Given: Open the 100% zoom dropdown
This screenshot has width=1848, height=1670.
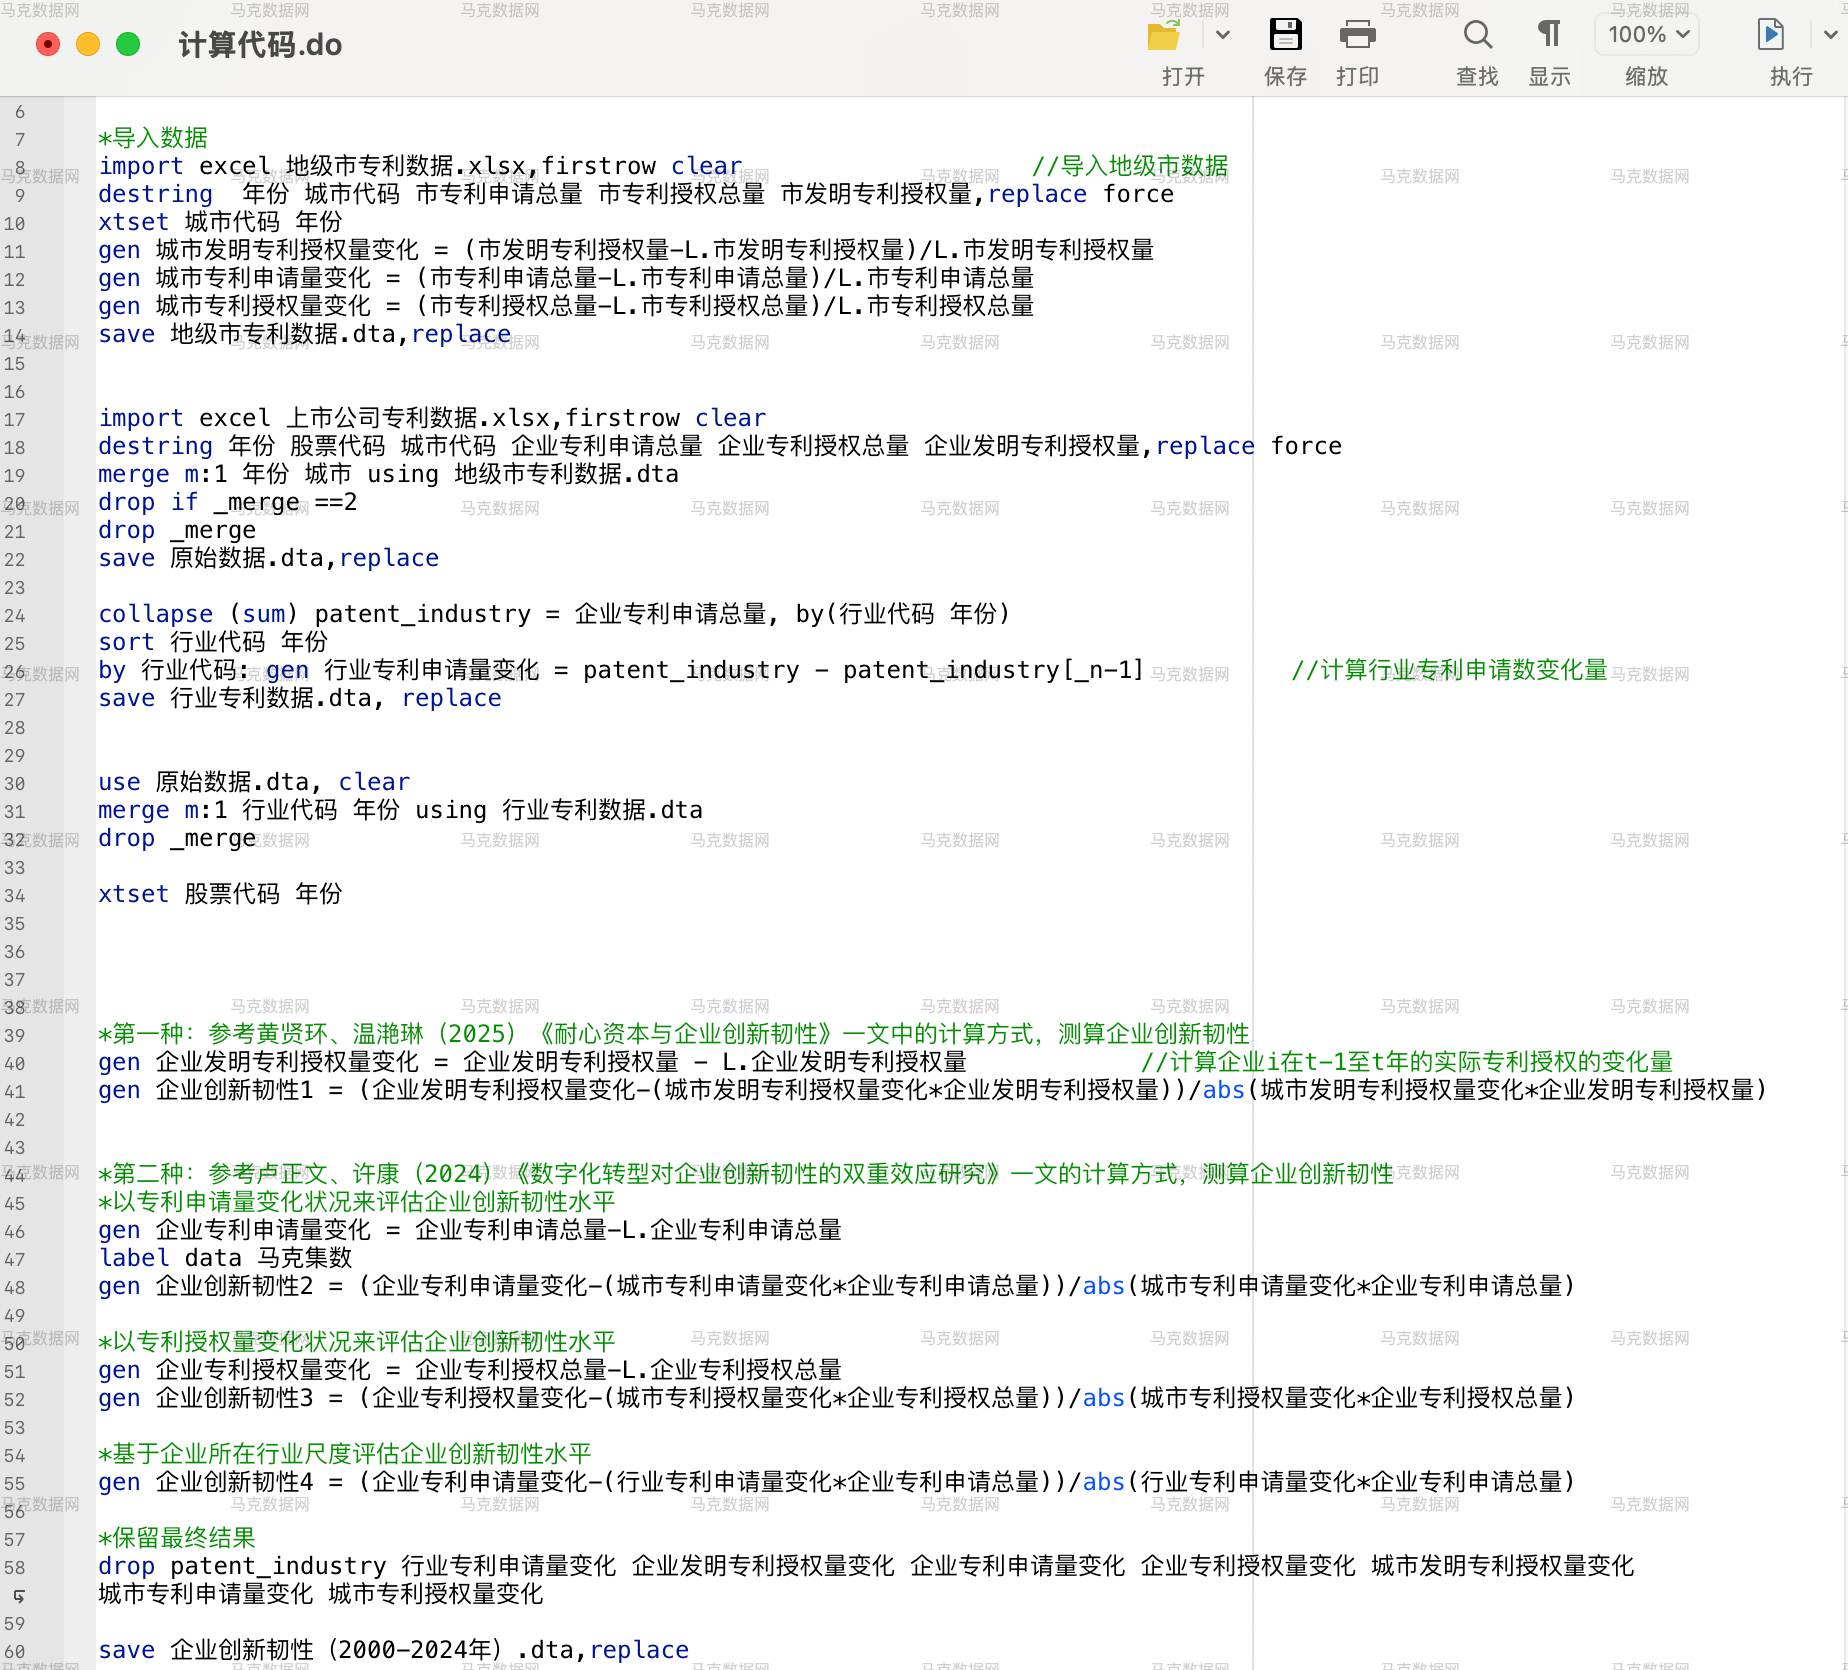Looking at the screenshot, I should pyautogui.click(x=1648, y=36).
